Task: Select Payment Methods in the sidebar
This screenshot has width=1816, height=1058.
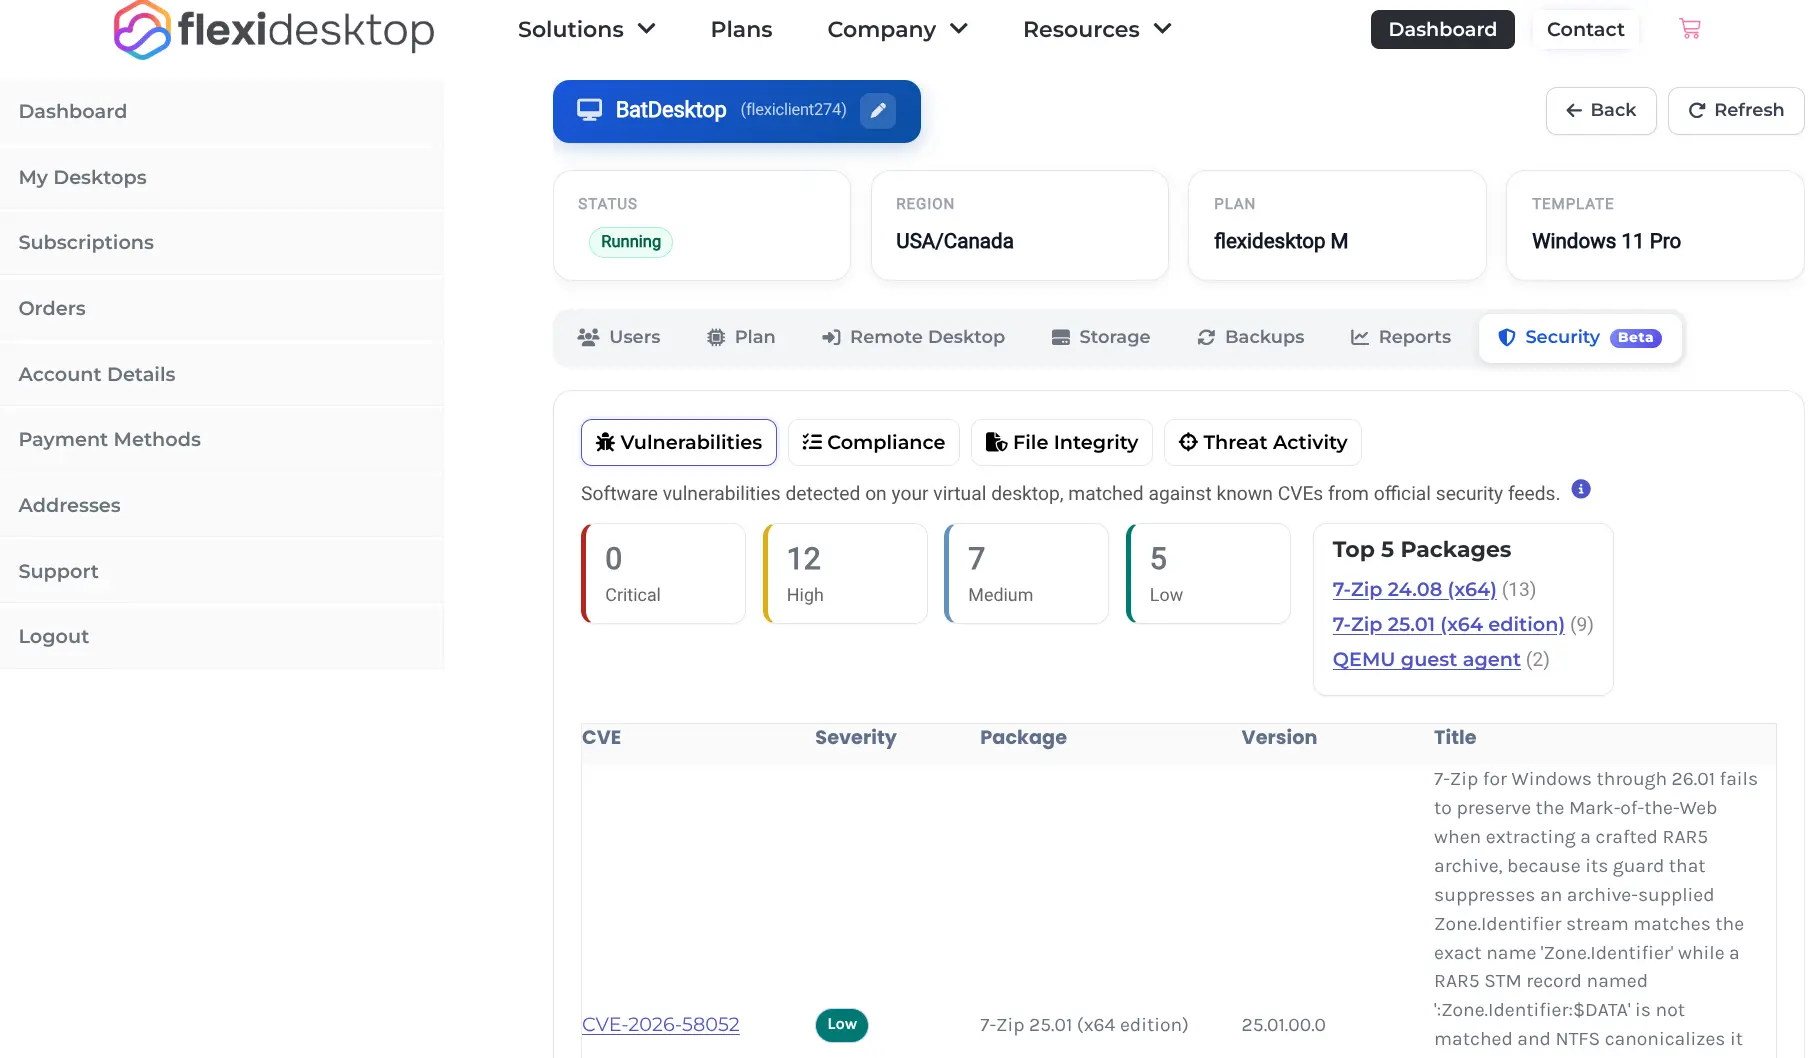Action: pos(222,439)
